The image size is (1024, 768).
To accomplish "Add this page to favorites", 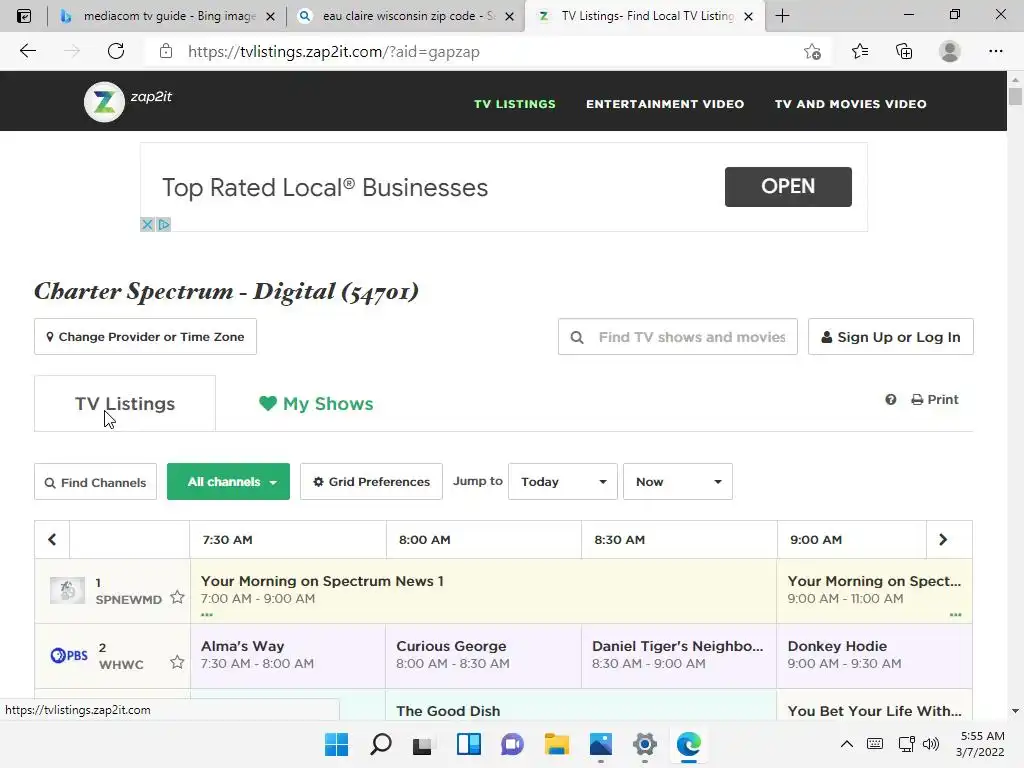I will click(812, 51).
